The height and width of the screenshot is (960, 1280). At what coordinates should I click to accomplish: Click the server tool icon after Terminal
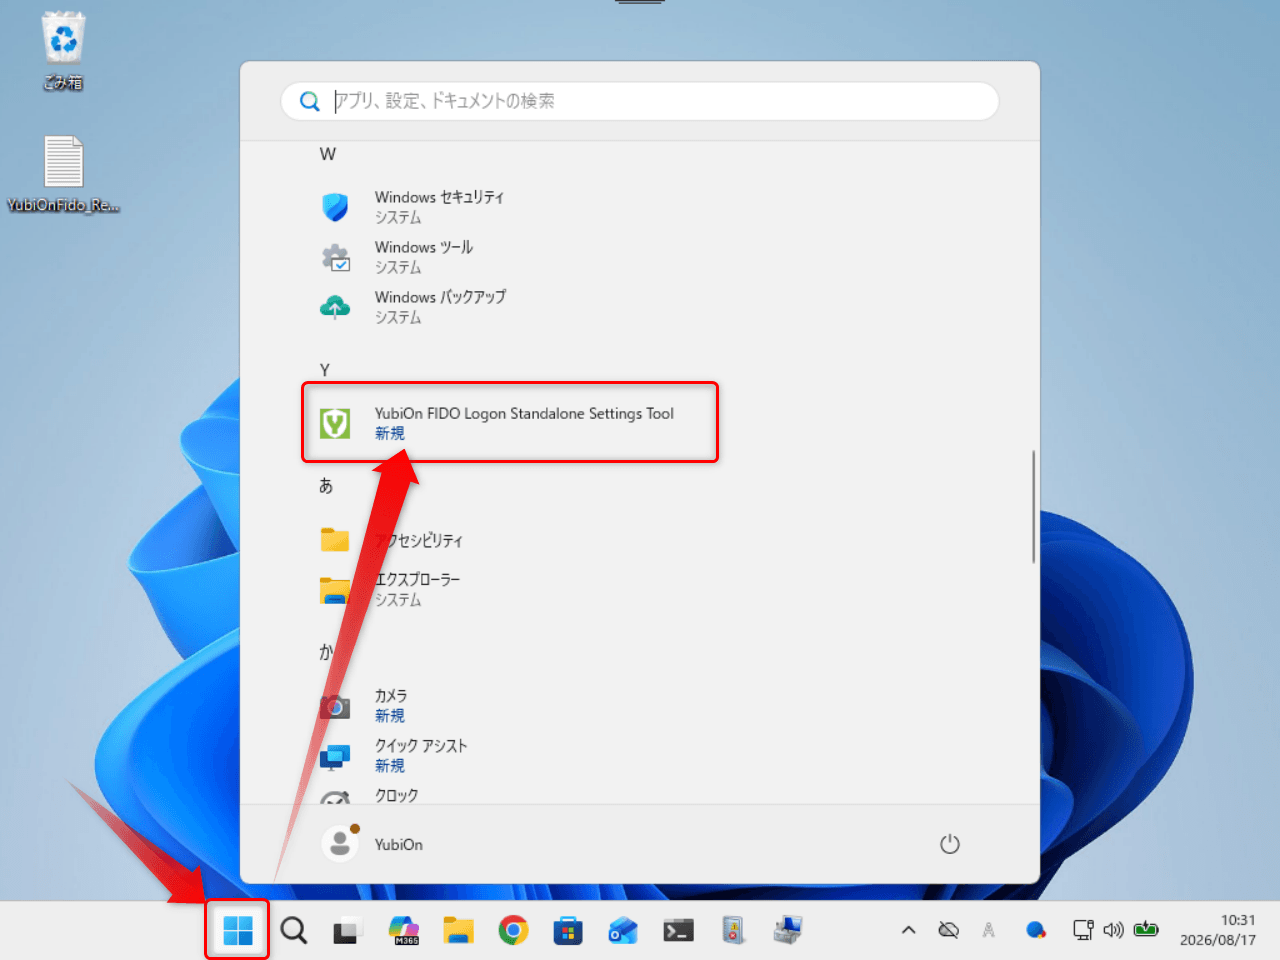point(733,931)
